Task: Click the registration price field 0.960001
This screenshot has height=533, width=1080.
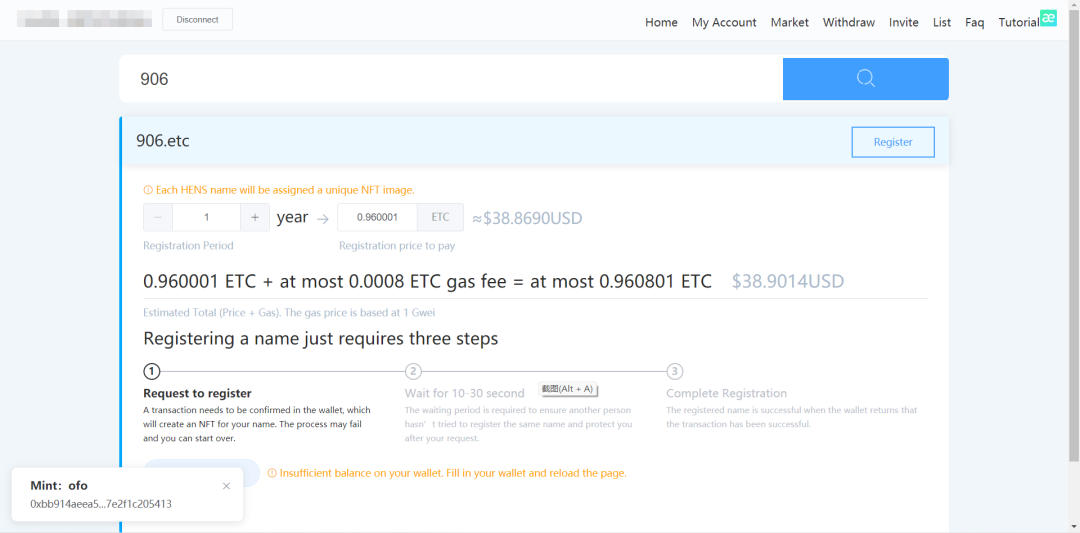Action: pyautogui.click(x=378, y=218)
